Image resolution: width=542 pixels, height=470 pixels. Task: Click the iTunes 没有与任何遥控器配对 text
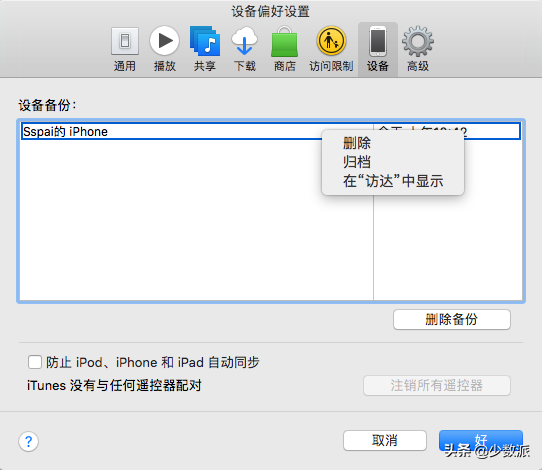click(114, 385)
